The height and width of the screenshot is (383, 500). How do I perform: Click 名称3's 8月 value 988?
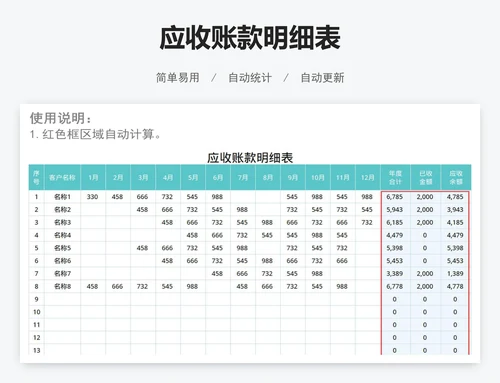(x=267, y=222)
